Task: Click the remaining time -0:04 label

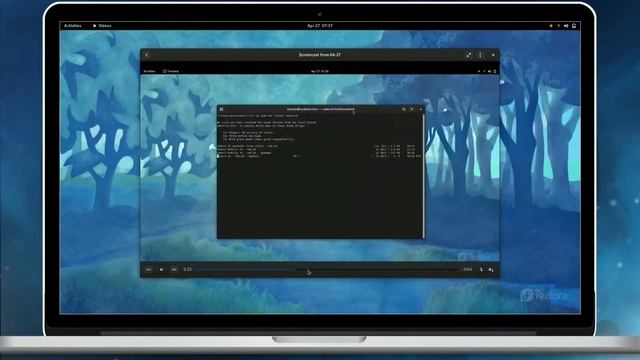Action: pyautogui.click(x=467, y=269)
